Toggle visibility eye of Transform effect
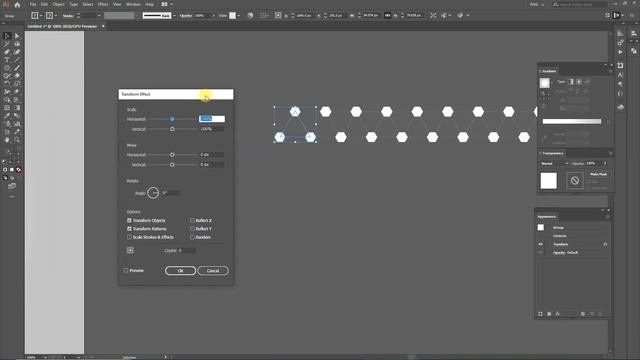This screenshot has height=360, width=640. (540, 244)
